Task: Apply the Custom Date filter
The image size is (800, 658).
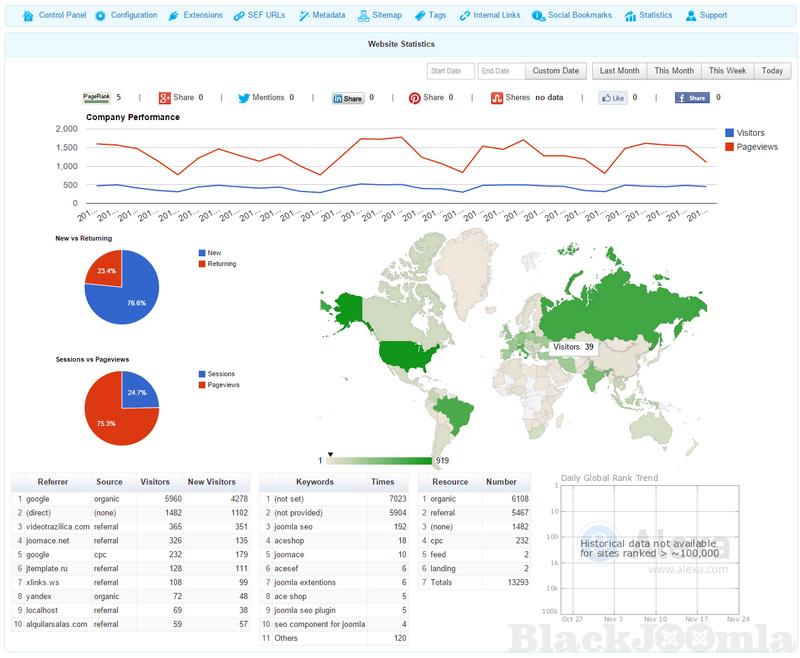Action: tap(556, 71)
